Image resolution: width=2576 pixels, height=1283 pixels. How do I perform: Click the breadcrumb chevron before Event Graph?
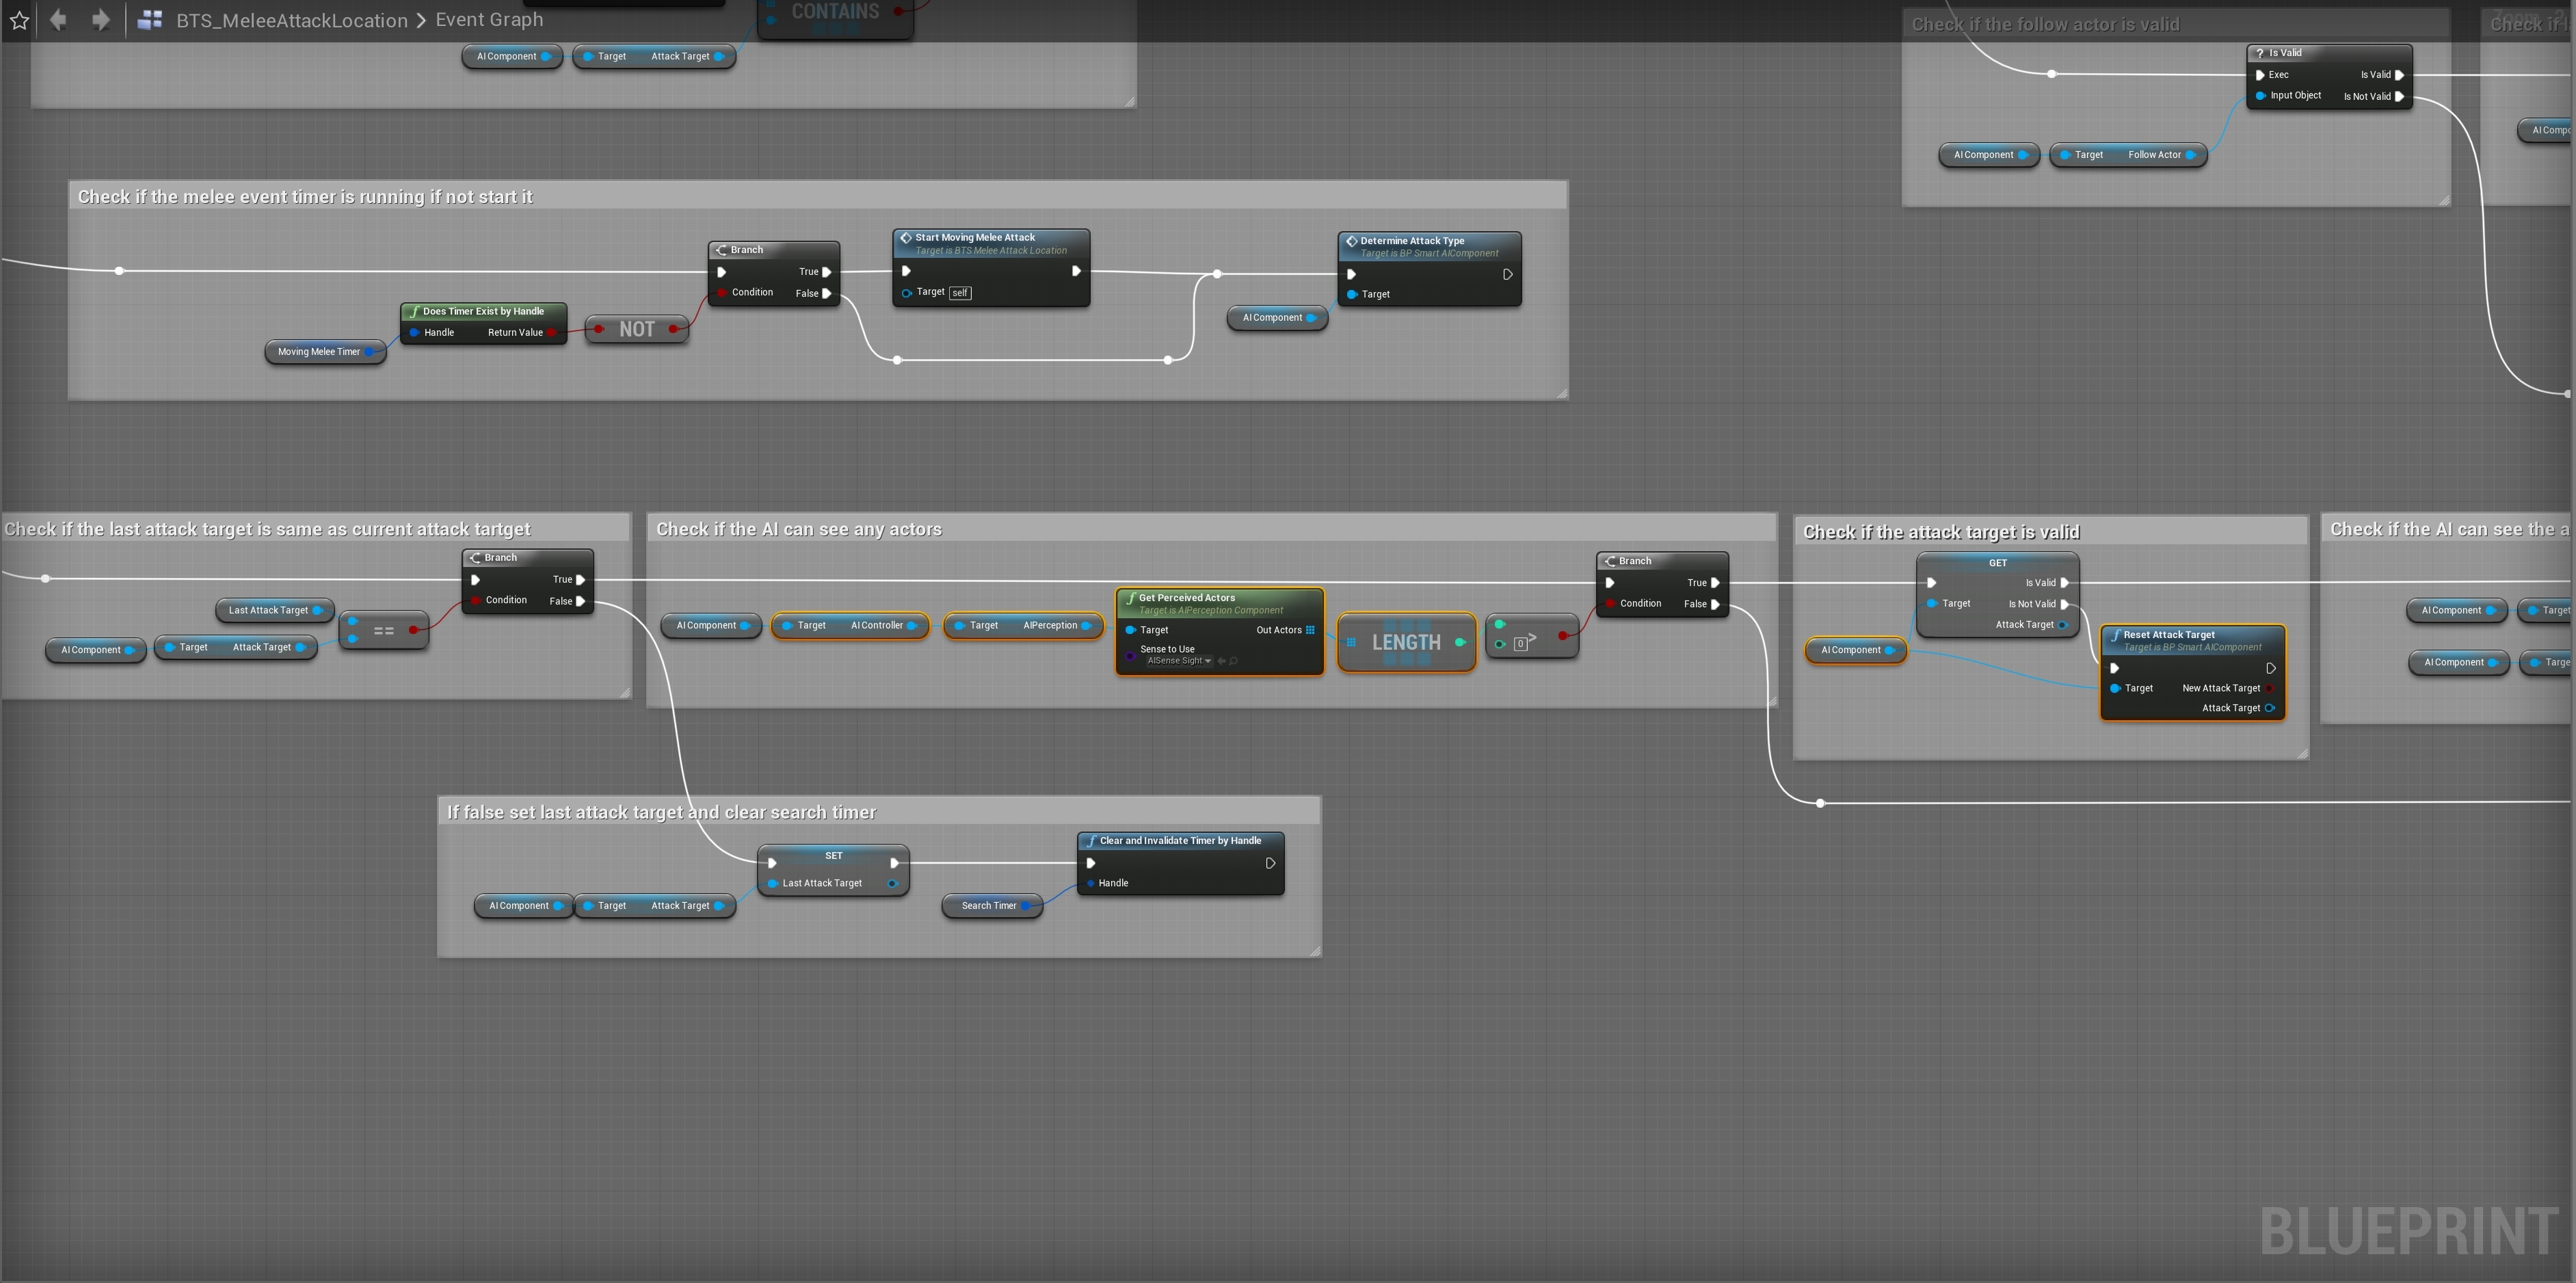(x=421, y=20)
